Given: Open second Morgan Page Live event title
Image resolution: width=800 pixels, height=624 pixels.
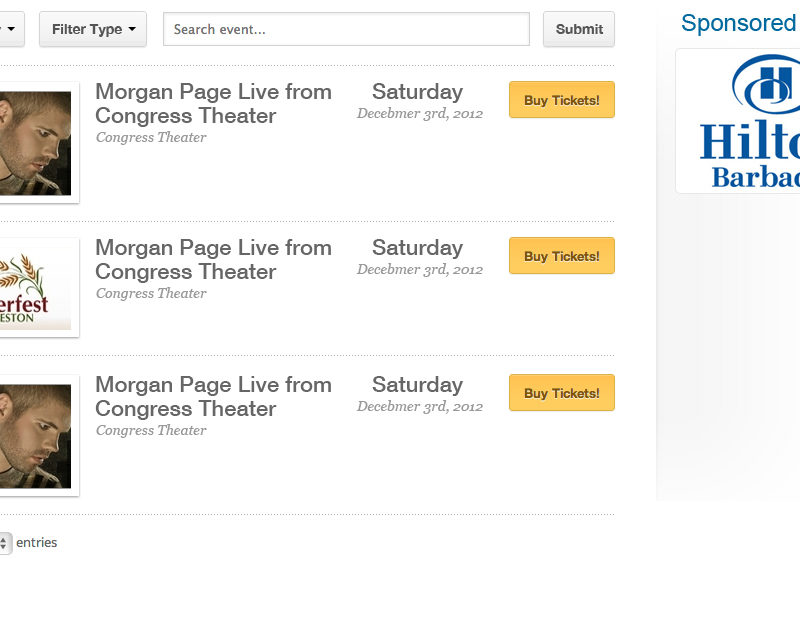Looking at the screenshot, I should [x=213, y=260].
